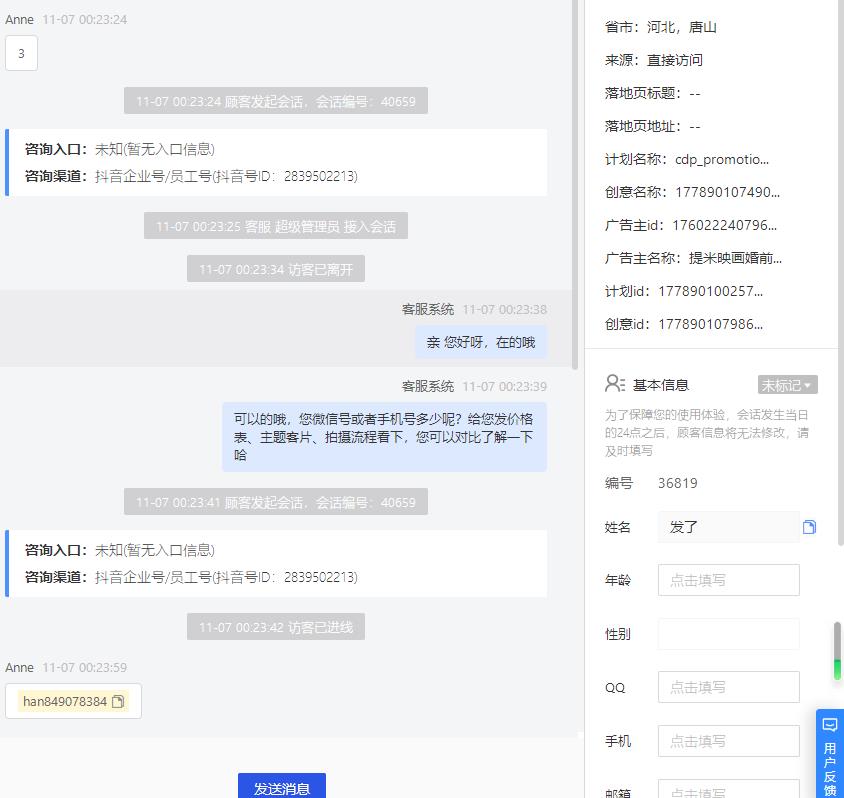Click the 发送消息 button

tap(282, 786)
